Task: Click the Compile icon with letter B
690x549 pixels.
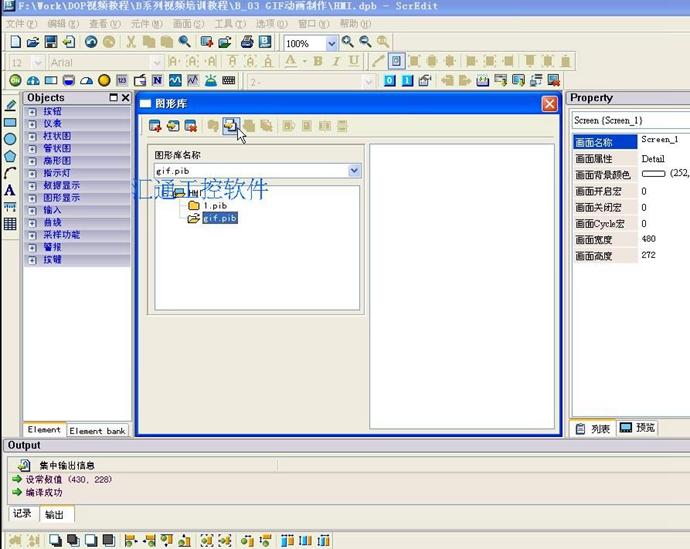Action: click(x=265, y=42)
